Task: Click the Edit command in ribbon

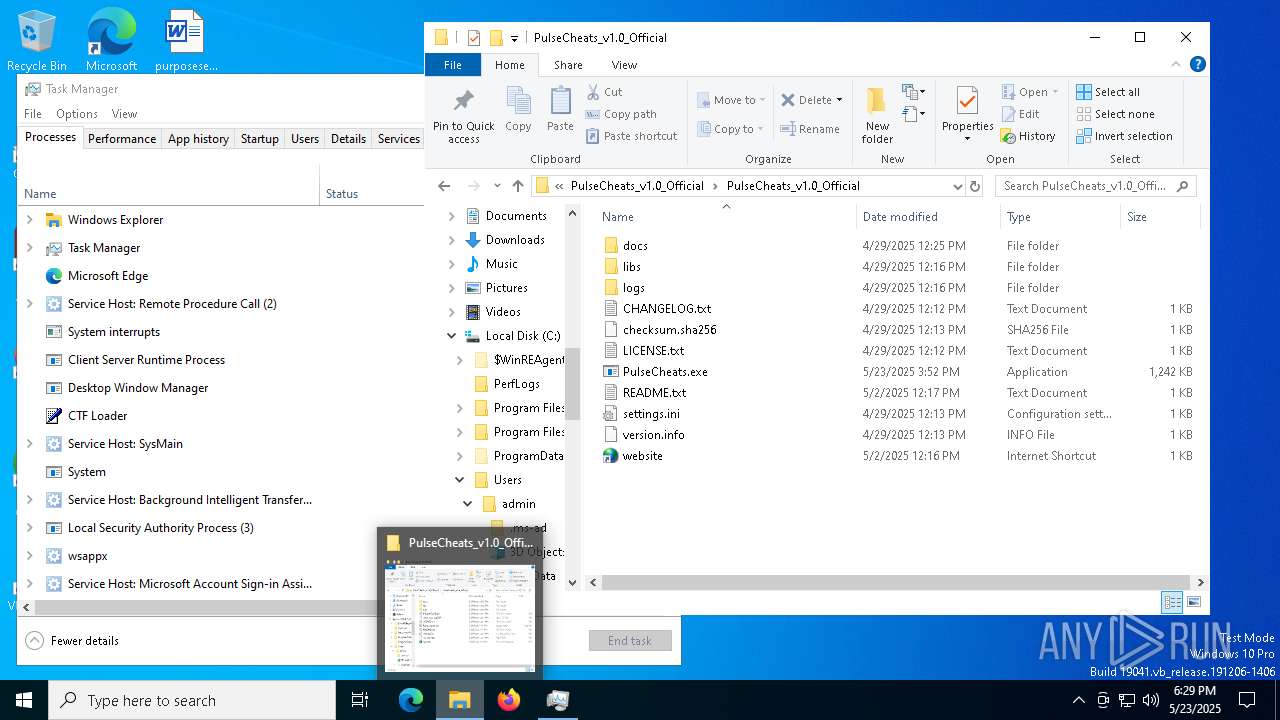Action: tap(1021, 114)
